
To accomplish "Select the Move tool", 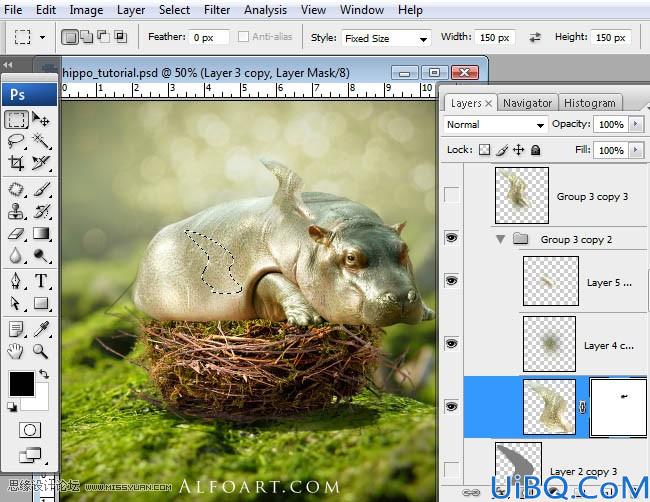I will click(x=41, y=119).
